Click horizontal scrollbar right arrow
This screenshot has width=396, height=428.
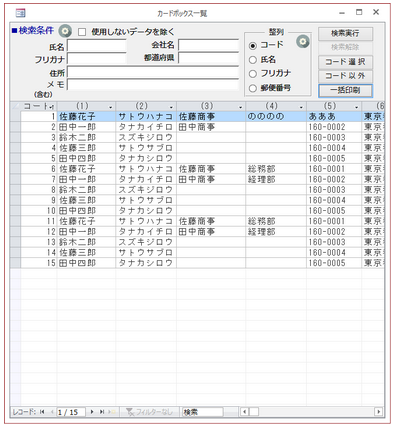(378, 412)
